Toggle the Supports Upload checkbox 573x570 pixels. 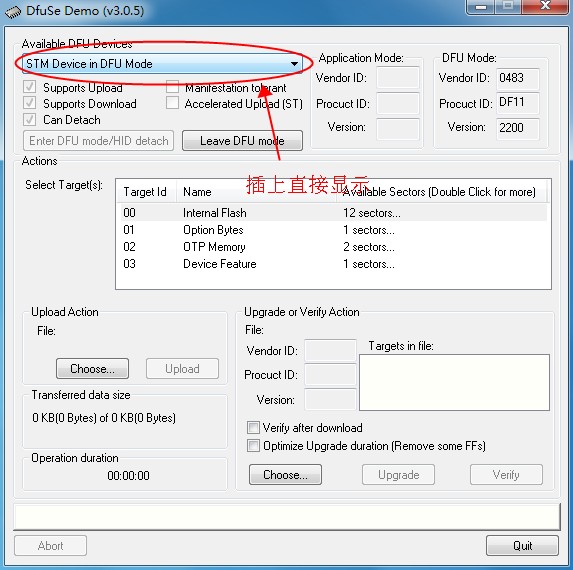pyautogui.click(x=29, y=87)
